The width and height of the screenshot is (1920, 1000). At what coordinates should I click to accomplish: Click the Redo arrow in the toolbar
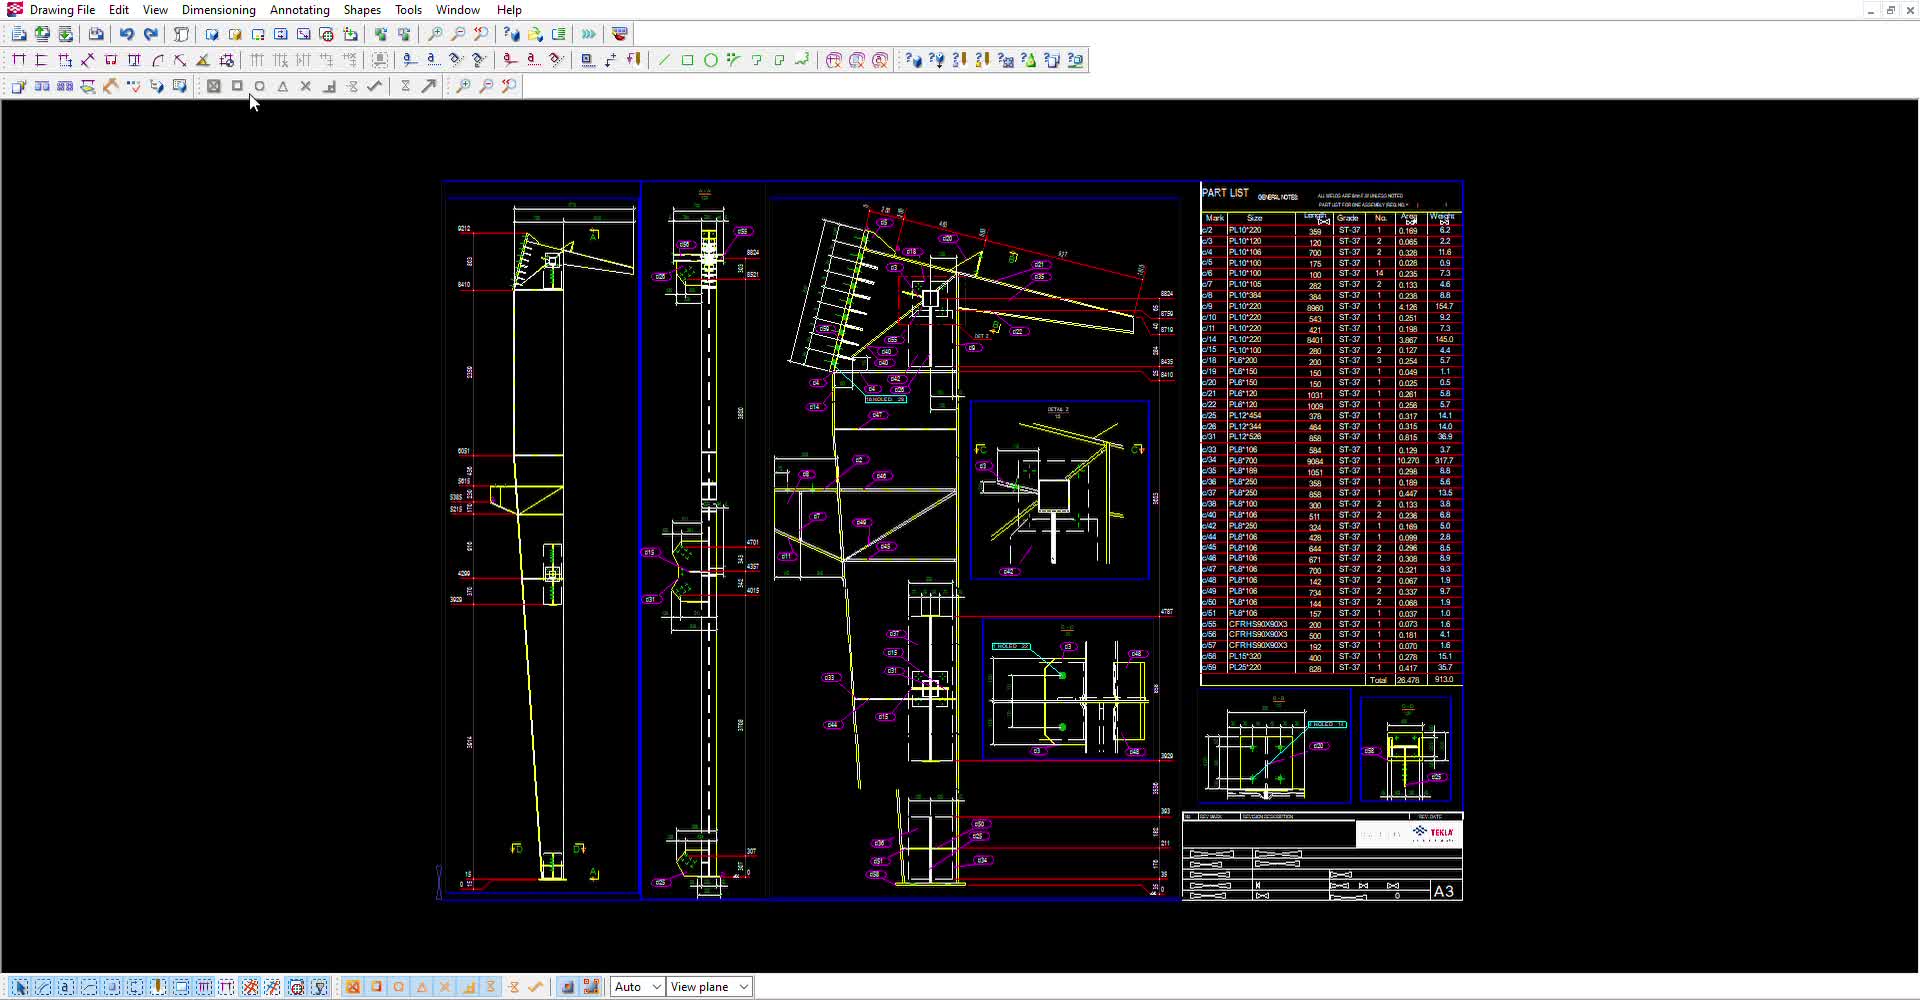pos(151,34)
